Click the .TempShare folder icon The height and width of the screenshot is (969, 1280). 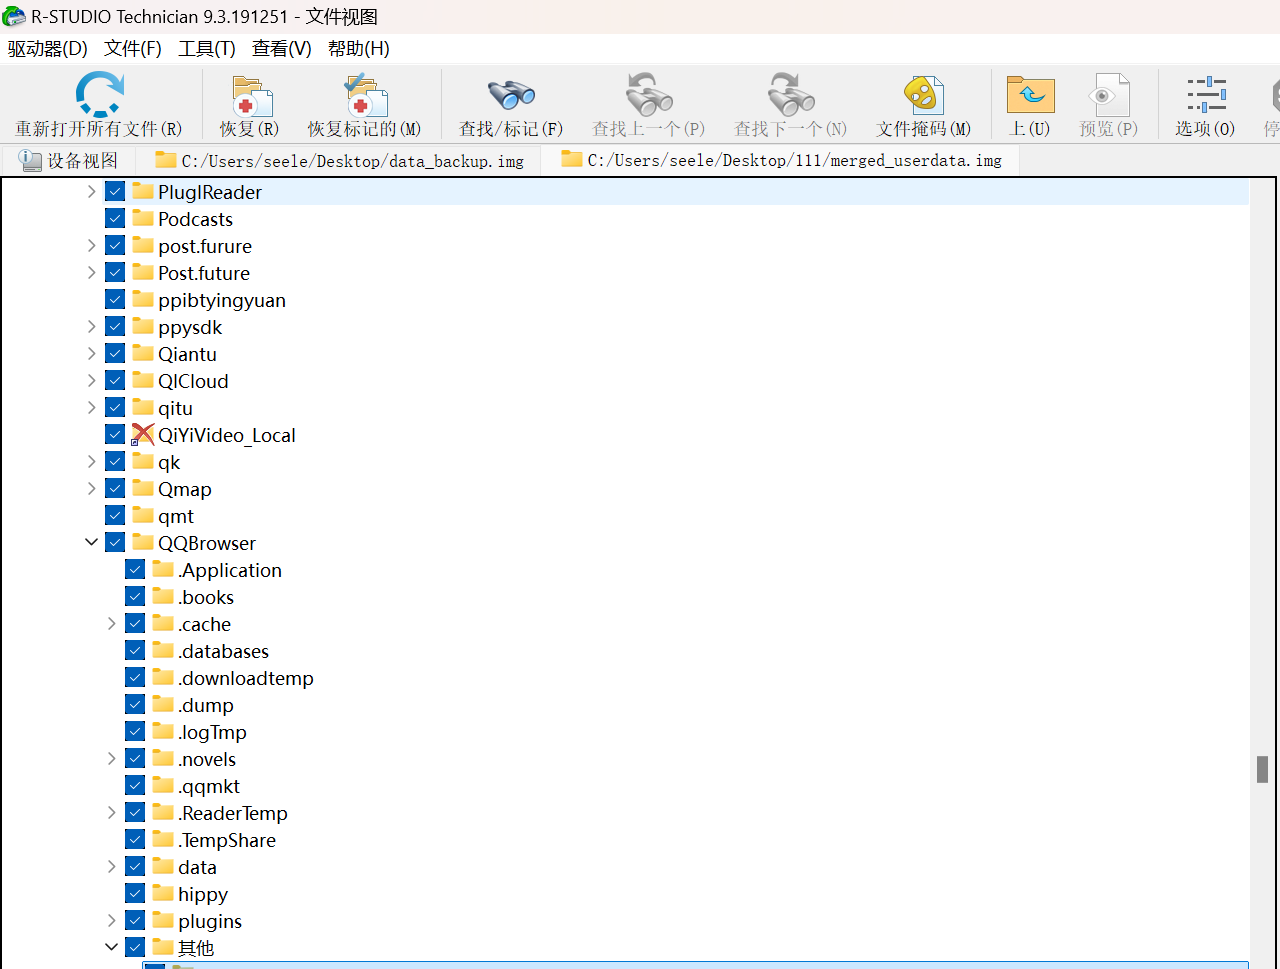pos(163,839)
